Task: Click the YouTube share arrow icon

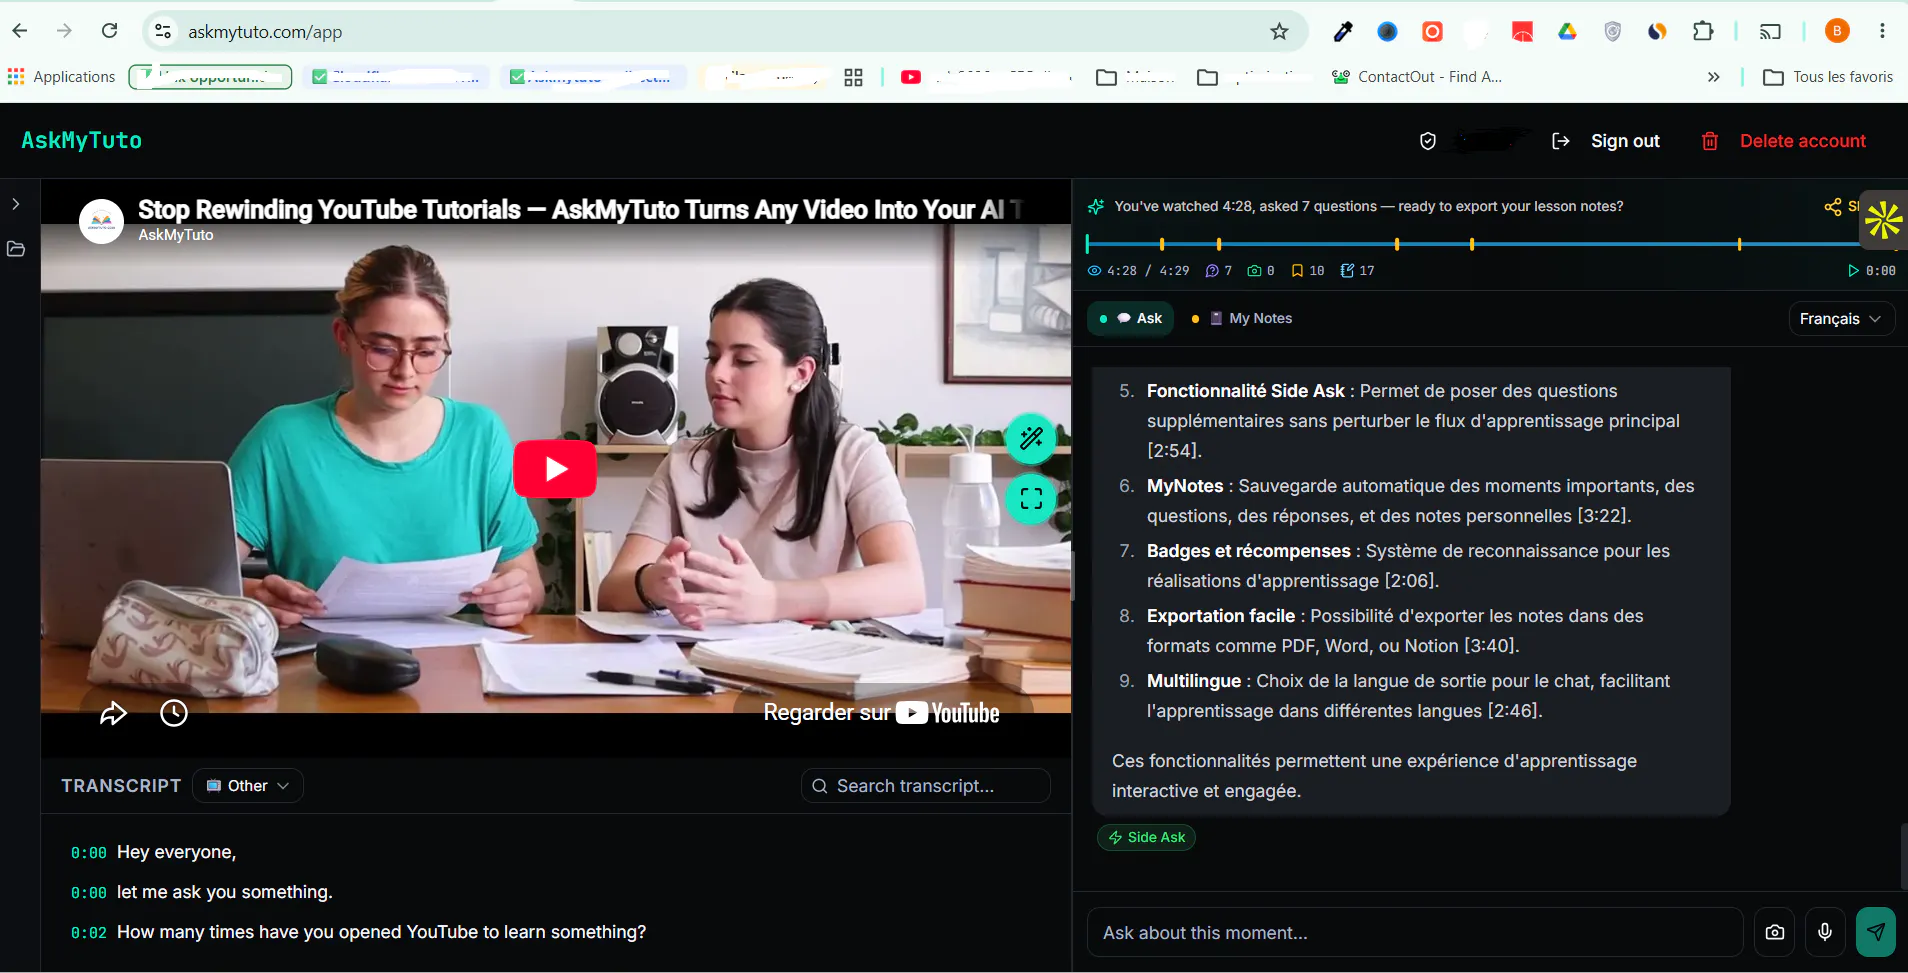Action: click(x=113, y=713)
